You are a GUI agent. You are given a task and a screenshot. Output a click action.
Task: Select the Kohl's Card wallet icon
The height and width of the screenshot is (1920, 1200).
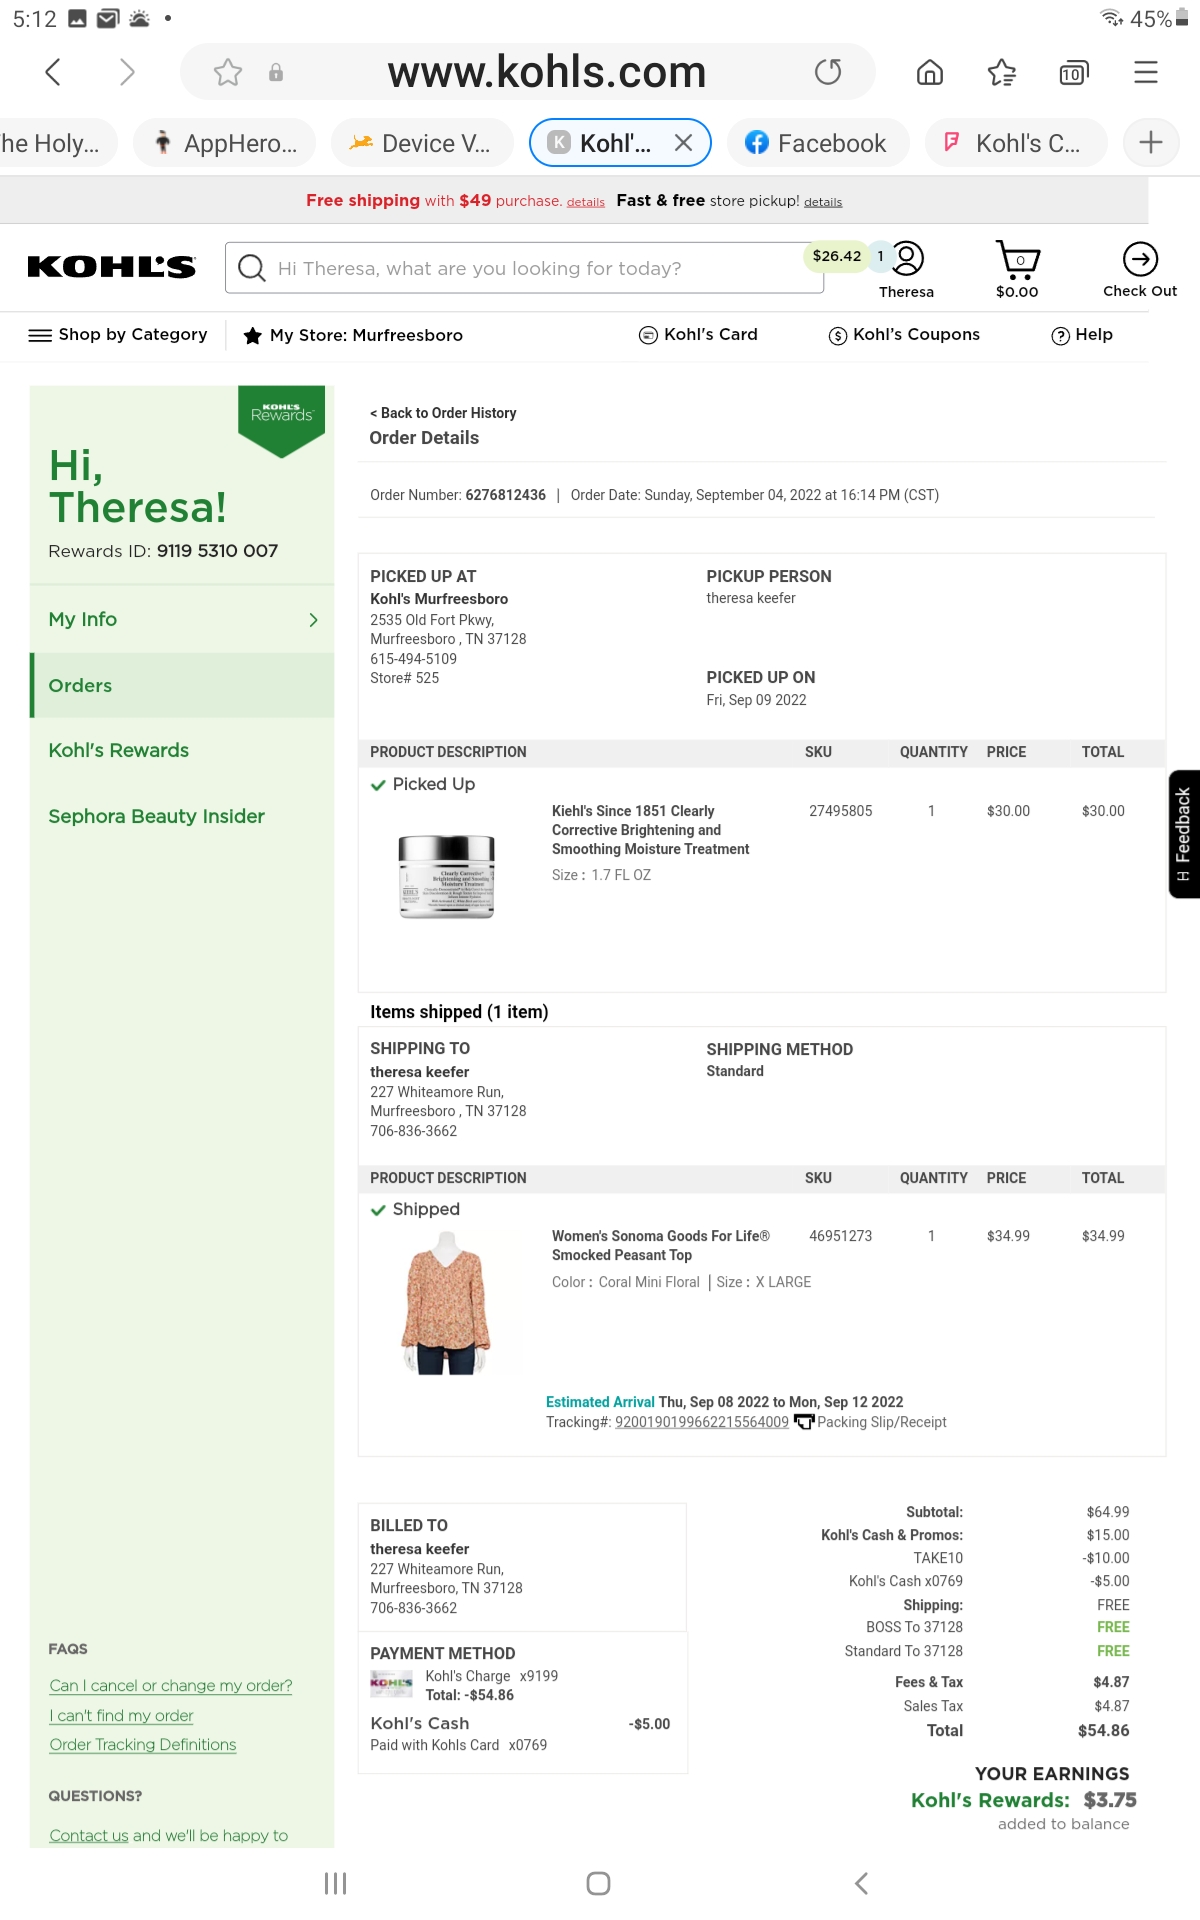point(646,334)
